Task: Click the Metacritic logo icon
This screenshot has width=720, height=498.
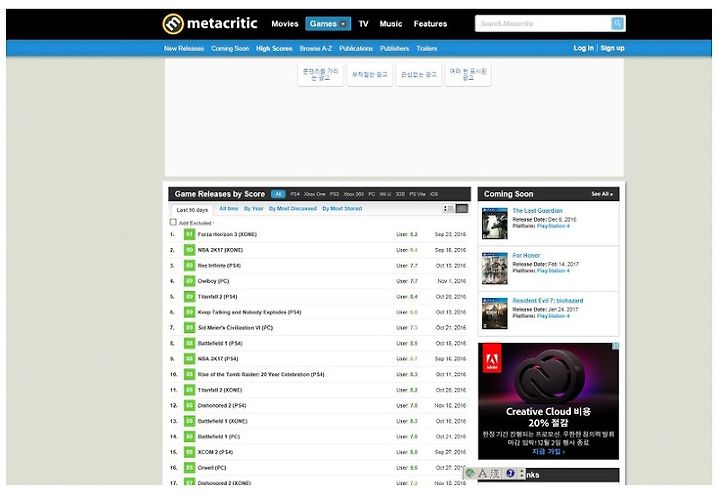Action: (x=173, y=23)
